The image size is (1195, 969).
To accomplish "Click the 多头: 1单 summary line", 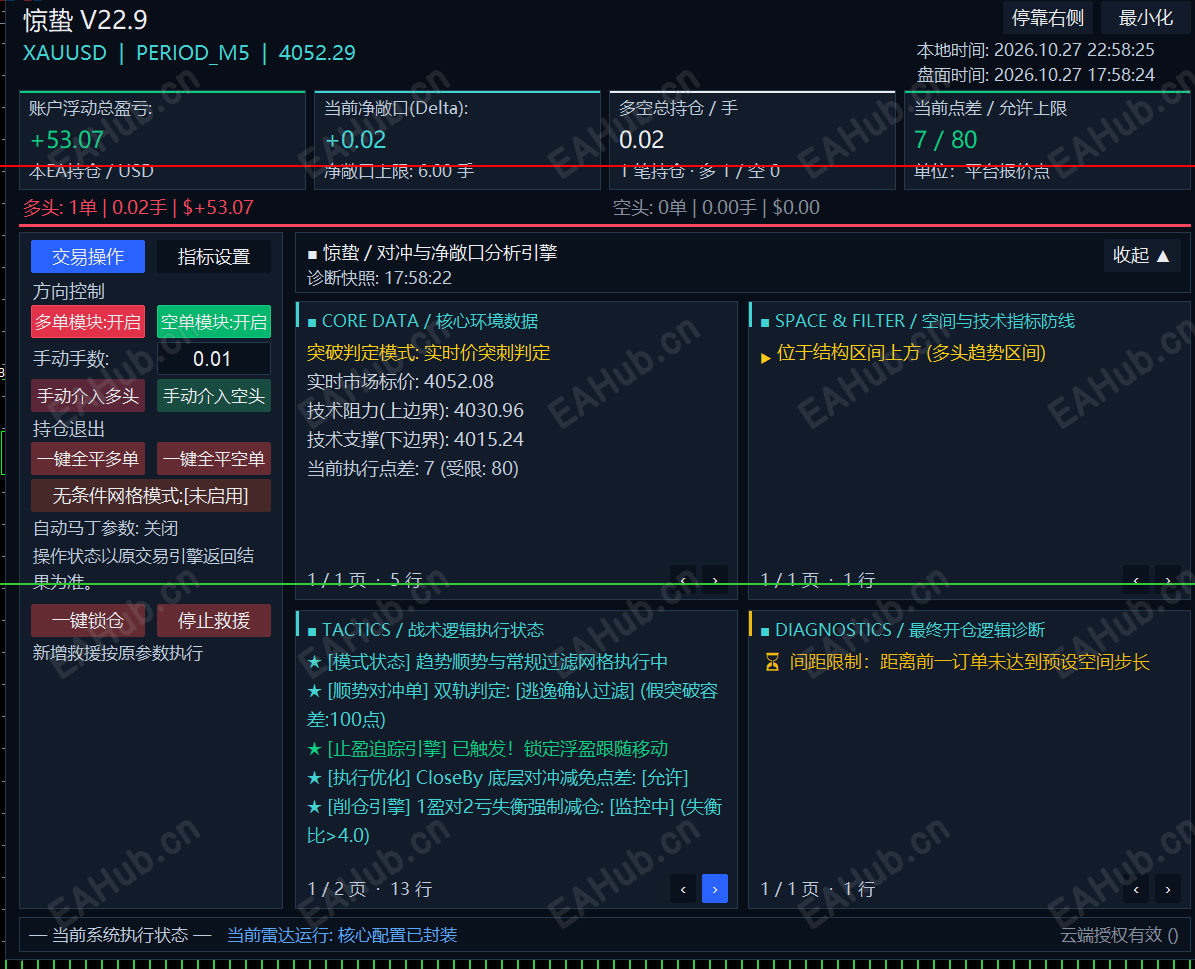I will [138, 207].
